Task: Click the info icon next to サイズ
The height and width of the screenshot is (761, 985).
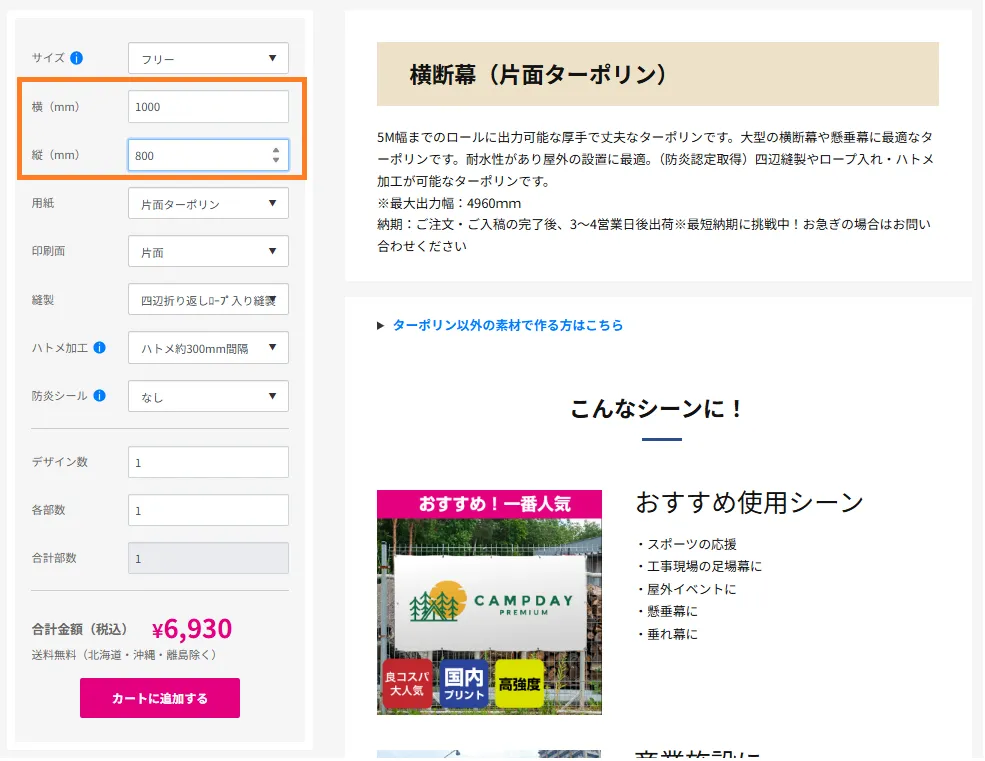Action: tap(77, 58)
